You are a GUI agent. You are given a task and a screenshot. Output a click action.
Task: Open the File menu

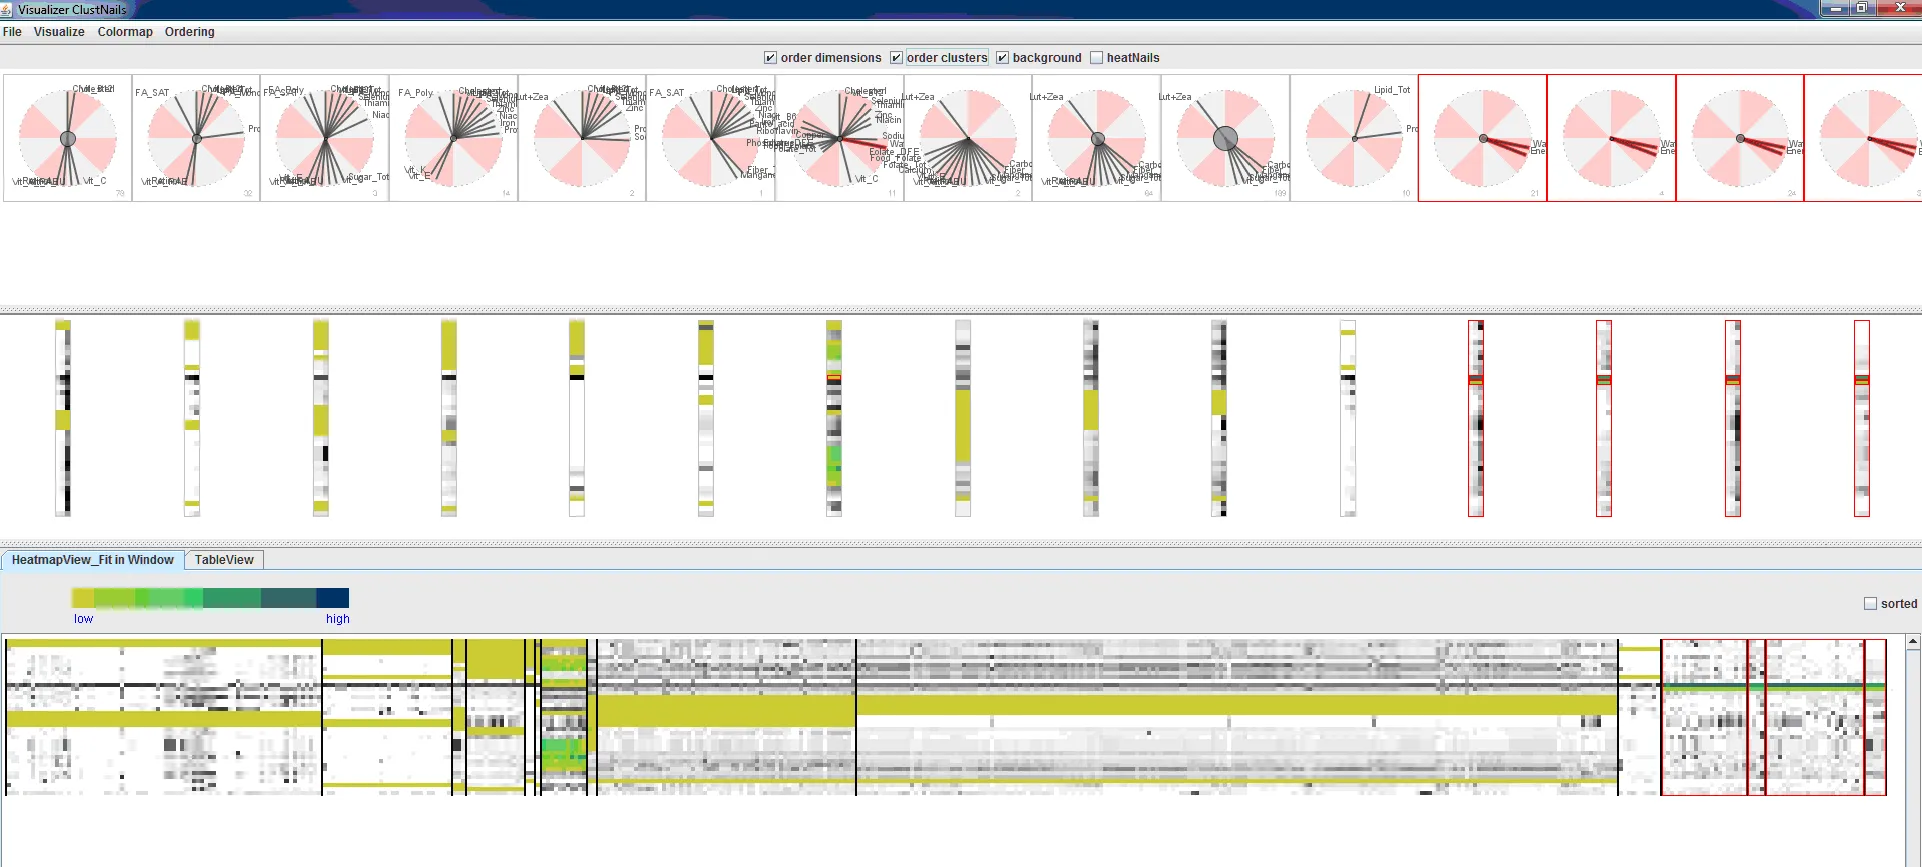pyautogui.click(x=12, y=32)
